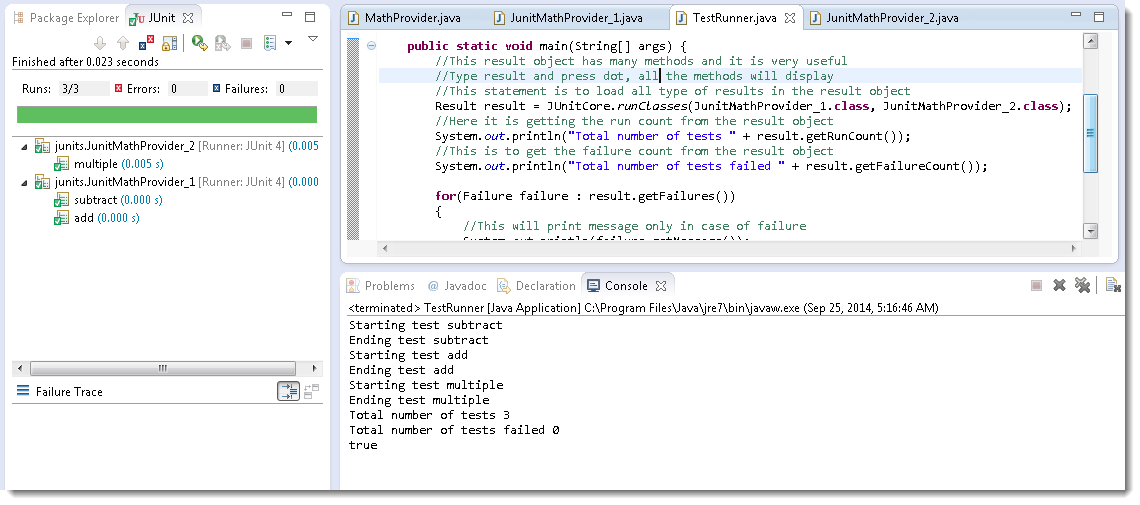Open the Problems view tab

(x=381, y=286)
